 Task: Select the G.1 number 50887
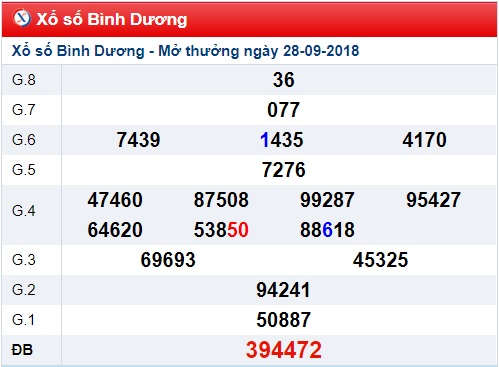283,320
